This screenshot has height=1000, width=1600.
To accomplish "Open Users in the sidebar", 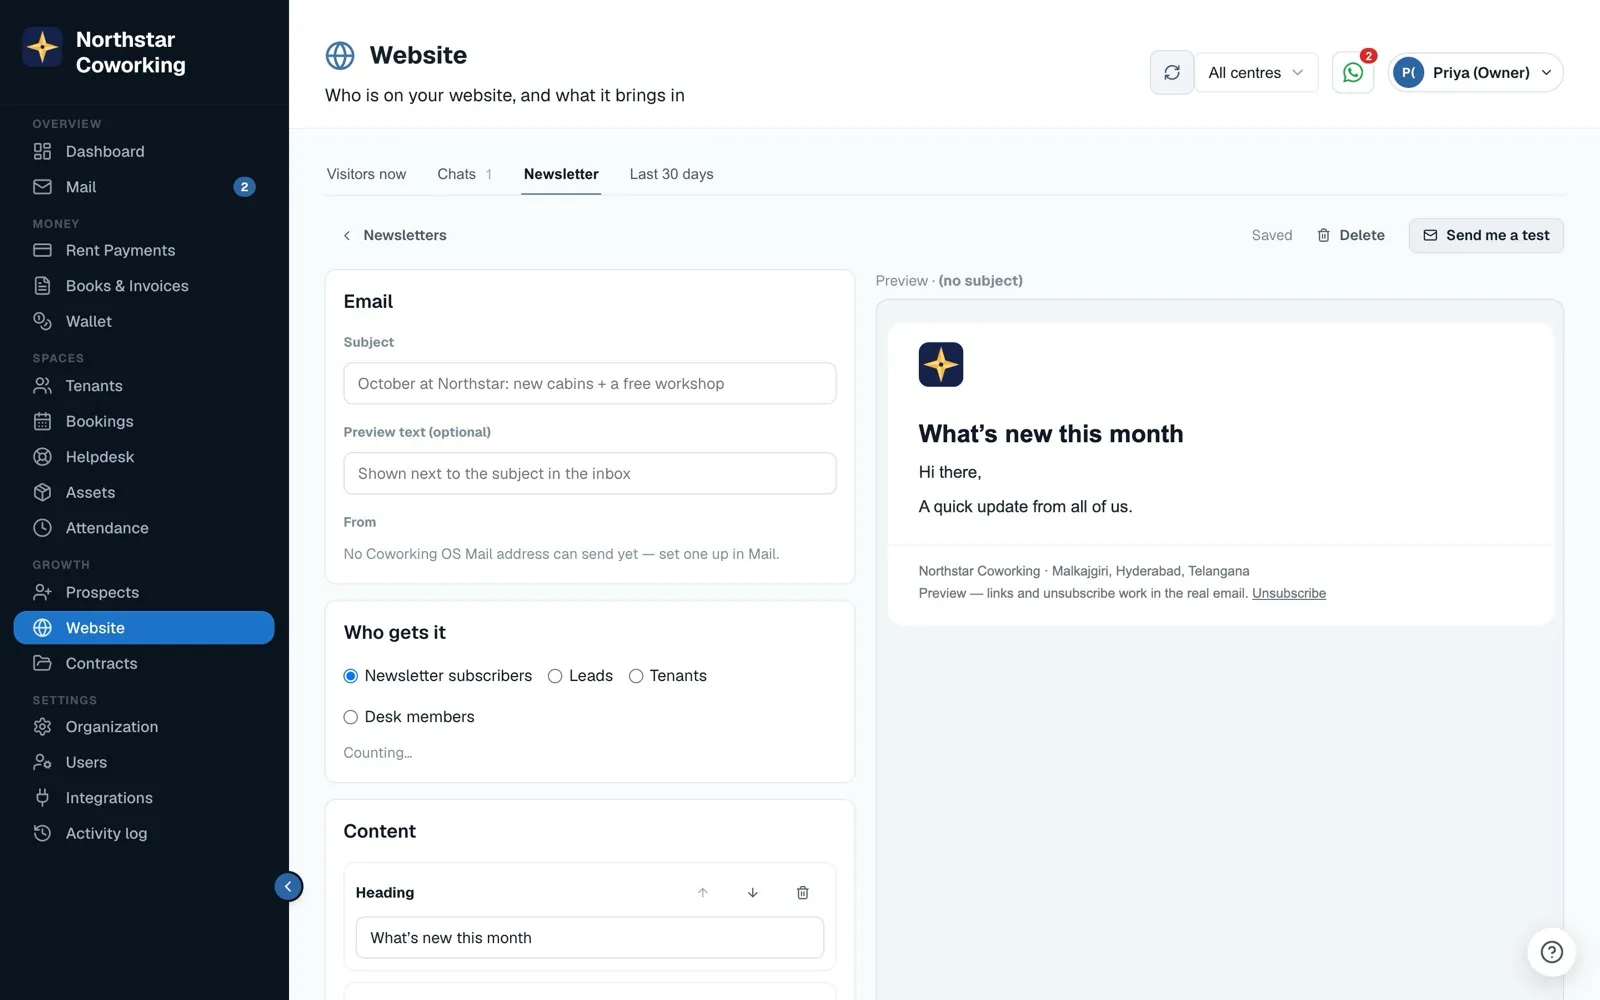I will (144, 762).
